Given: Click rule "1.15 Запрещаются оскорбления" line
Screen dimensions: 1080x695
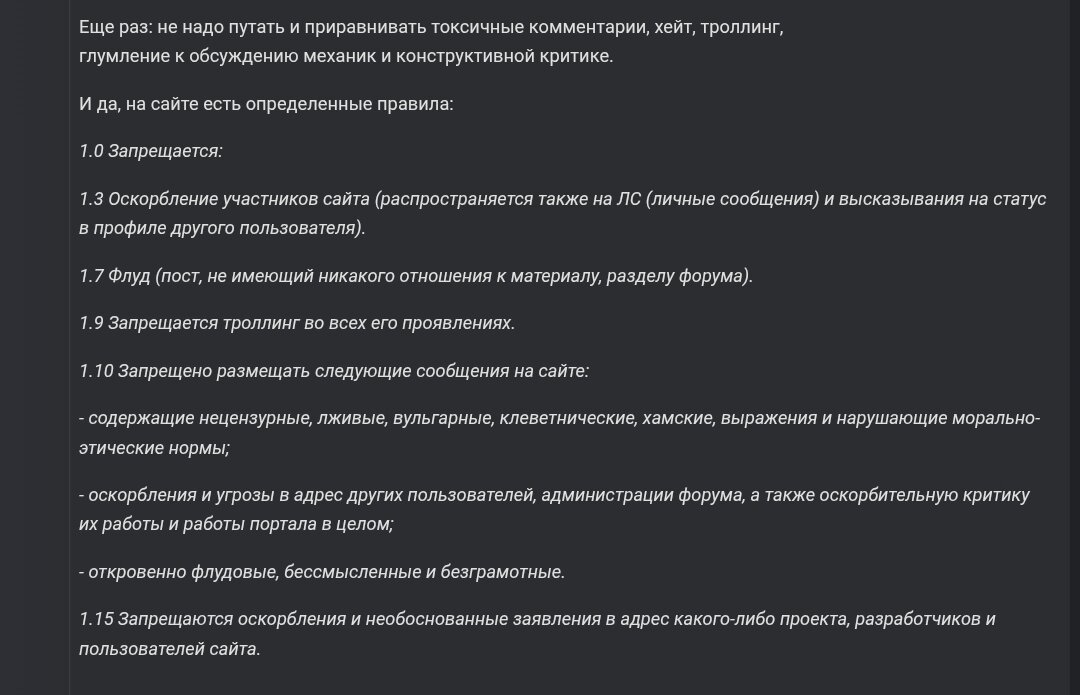Looking at the screenshot, I should click(x=537, y=619).
